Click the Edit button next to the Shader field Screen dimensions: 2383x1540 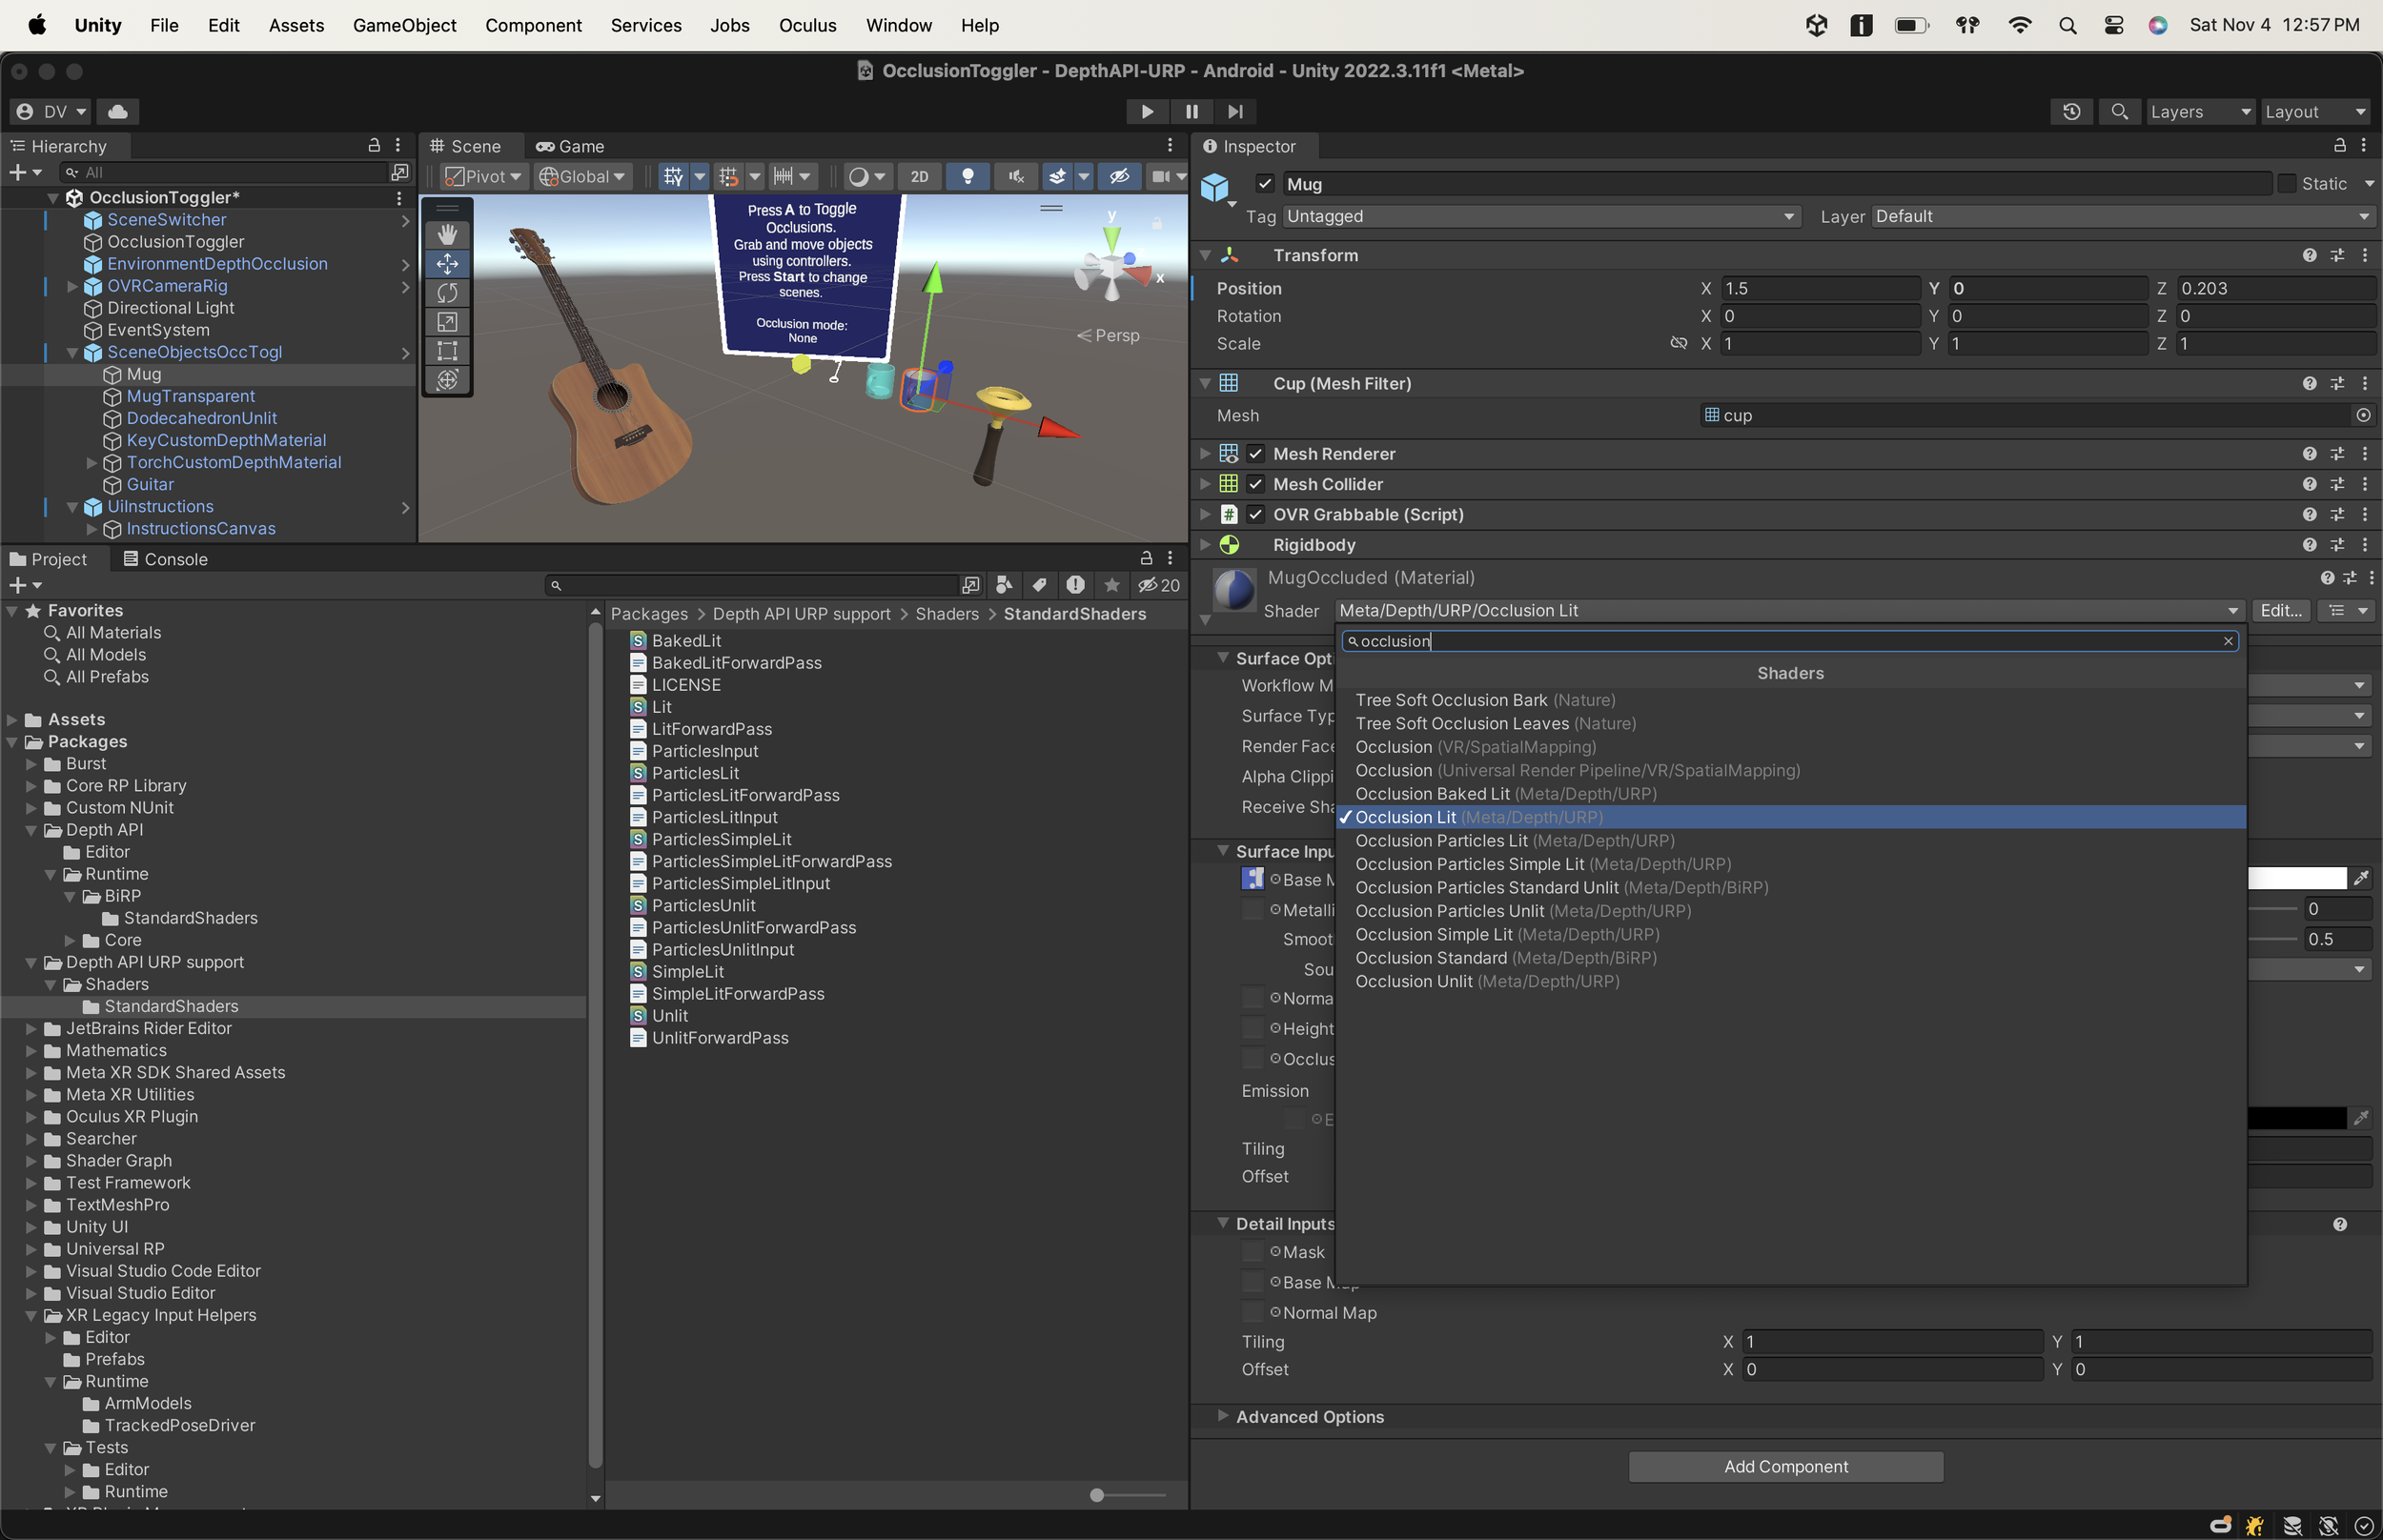[2280, 610]
